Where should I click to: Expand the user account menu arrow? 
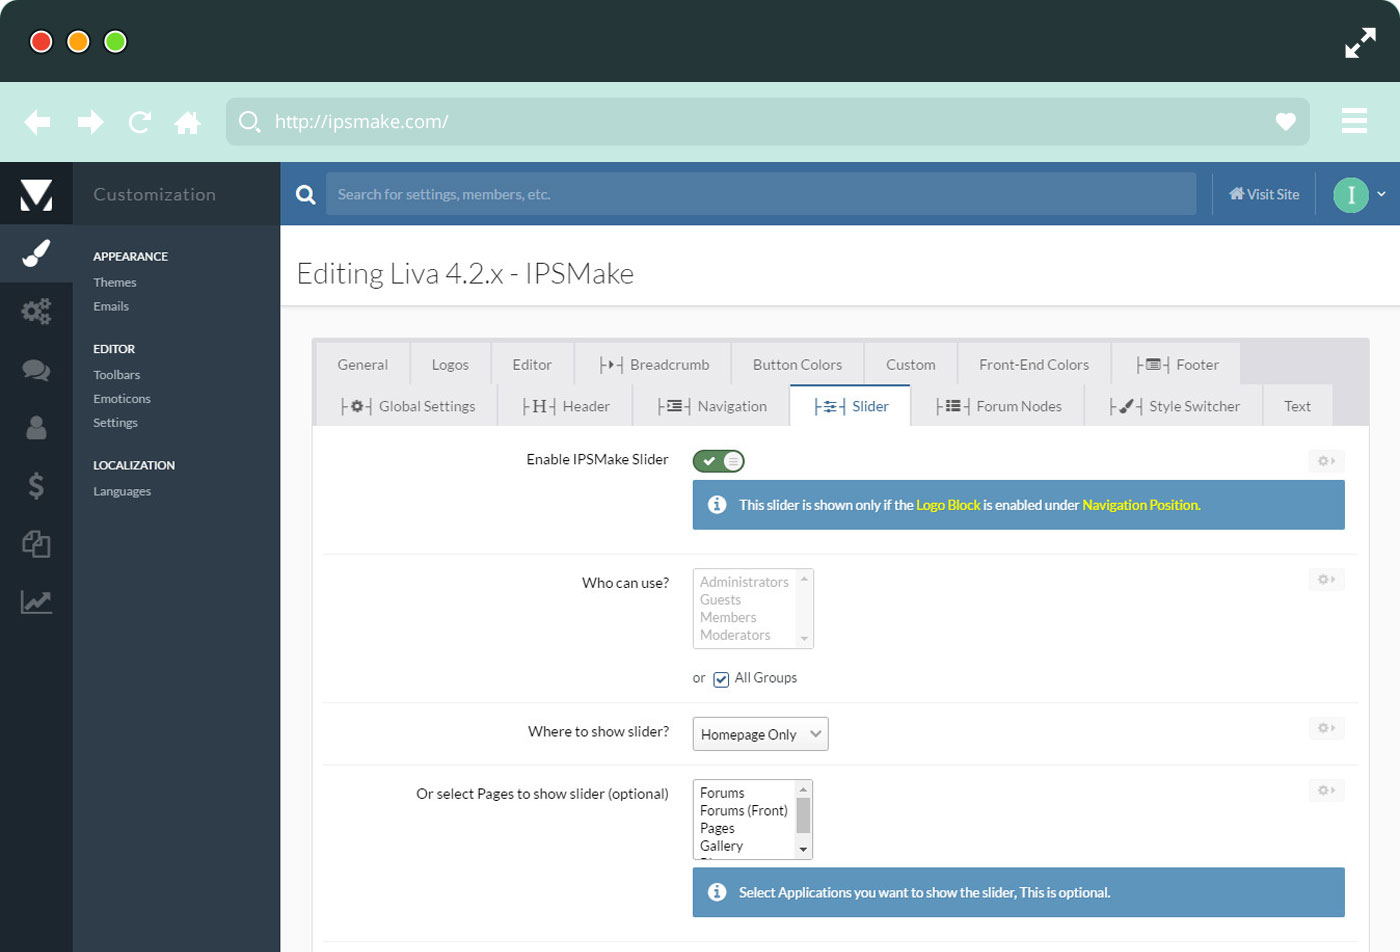click(x=1381, y=194)
